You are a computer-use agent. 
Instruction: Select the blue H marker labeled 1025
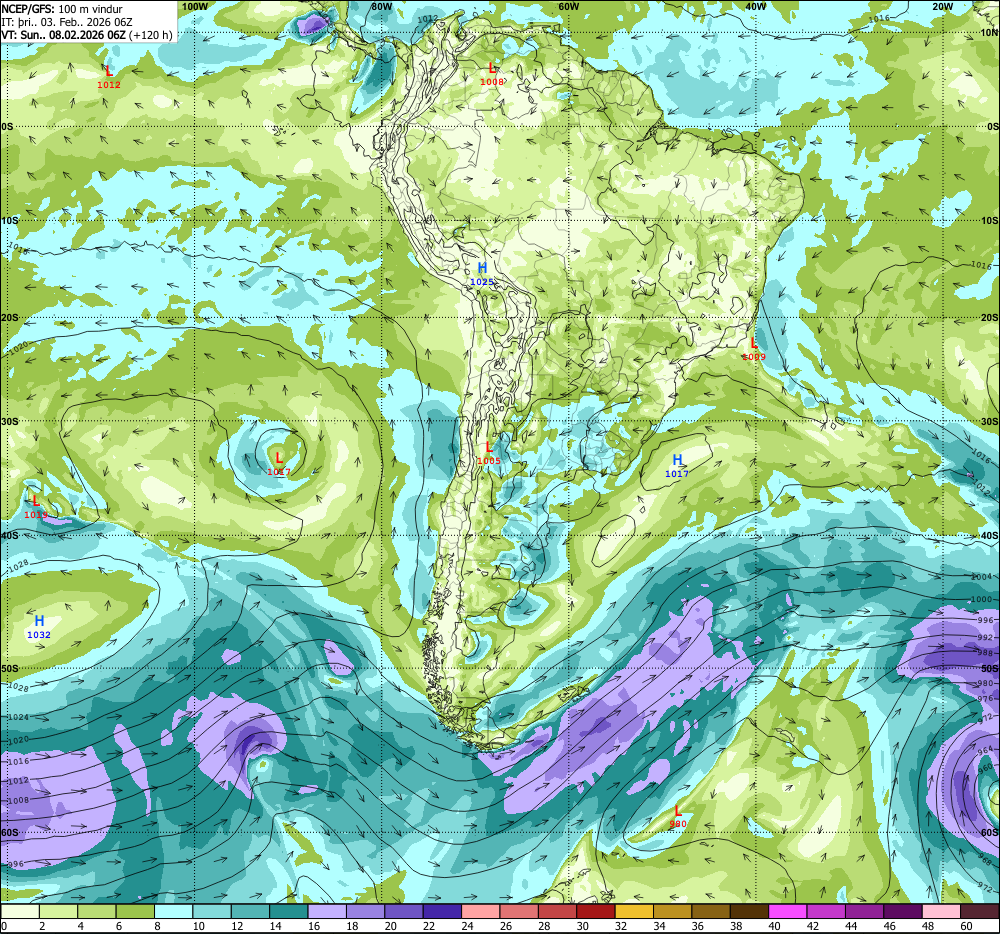pos(482,268)
